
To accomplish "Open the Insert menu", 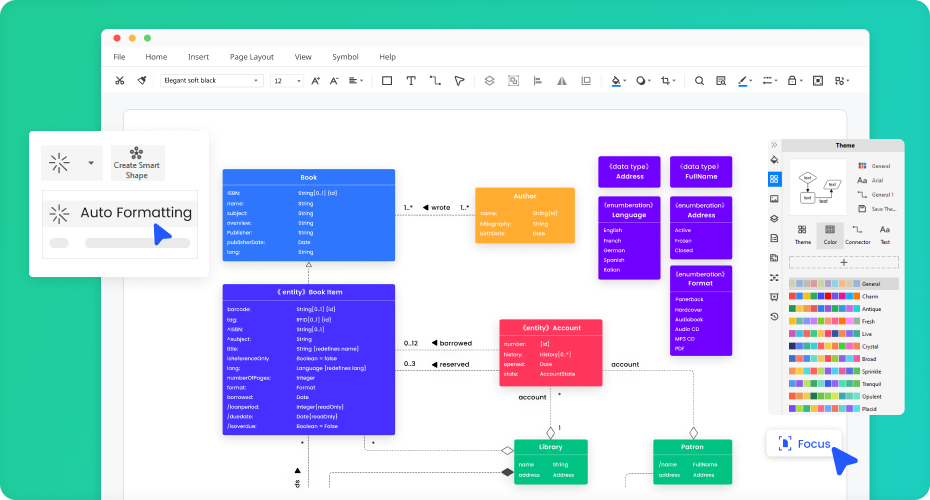I will click(198, 57).
